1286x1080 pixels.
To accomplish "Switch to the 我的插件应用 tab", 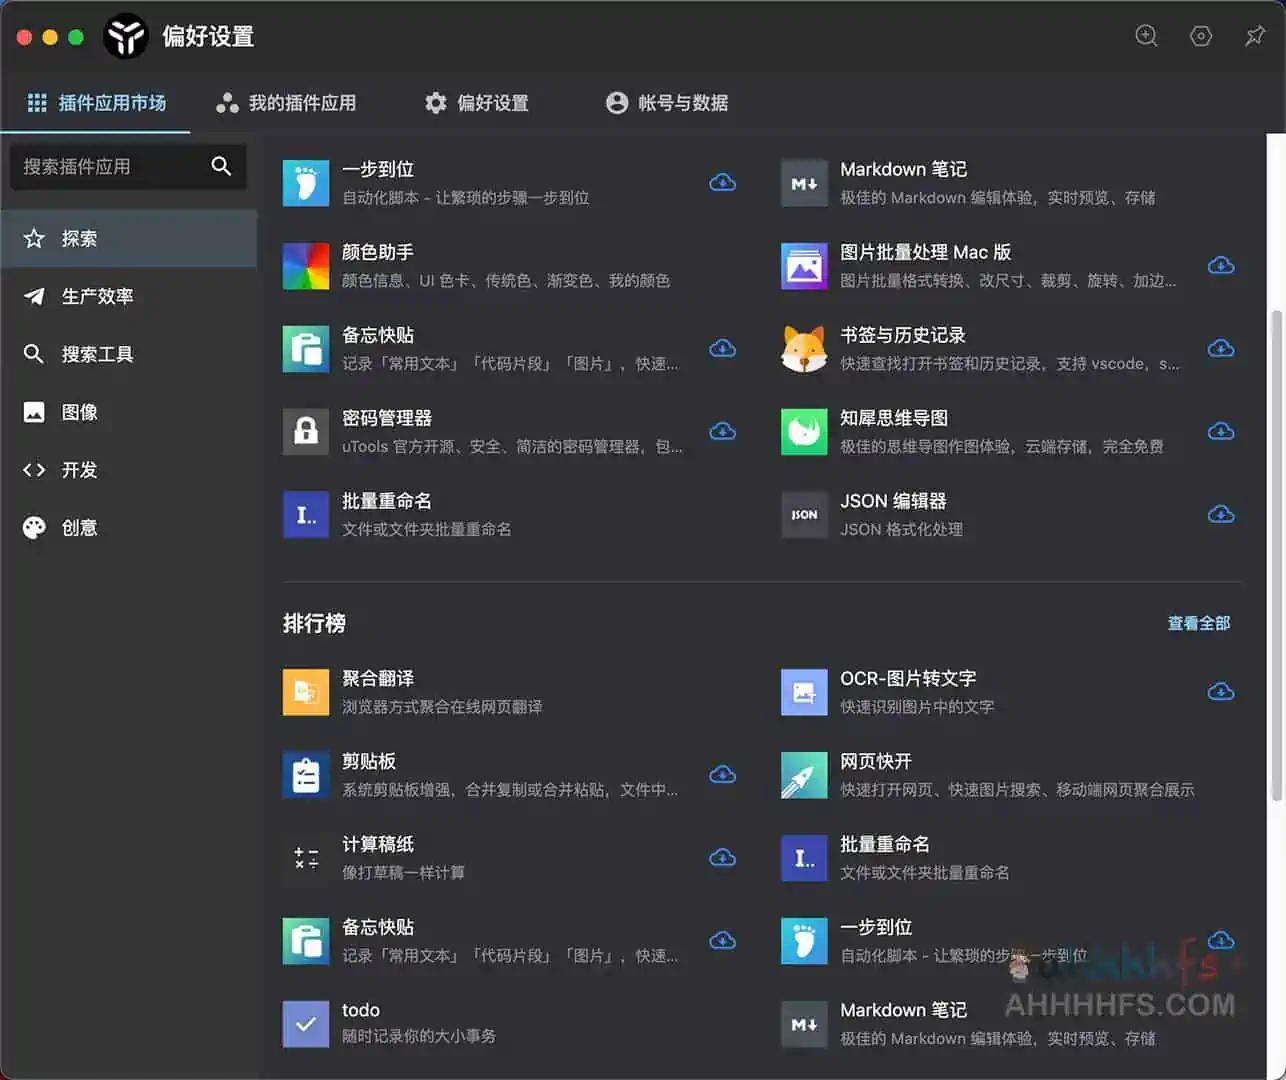I will (287, 103).
